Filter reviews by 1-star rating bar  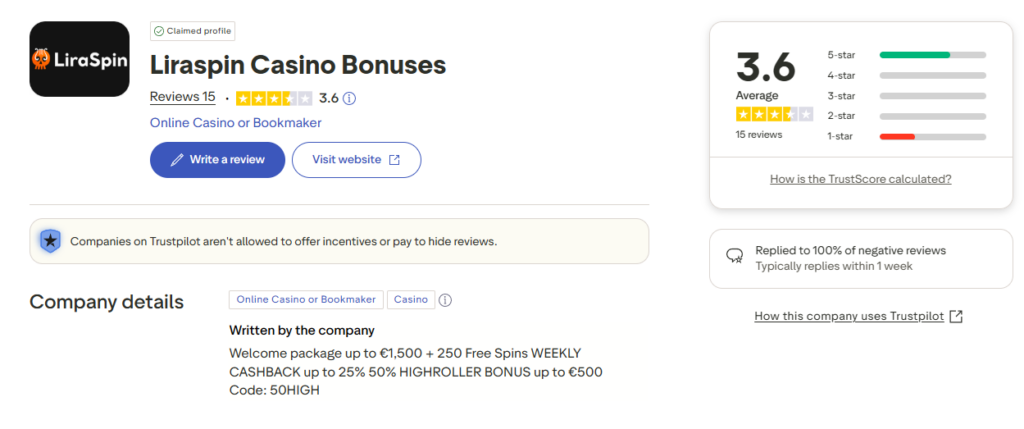(x=932, y=136)
